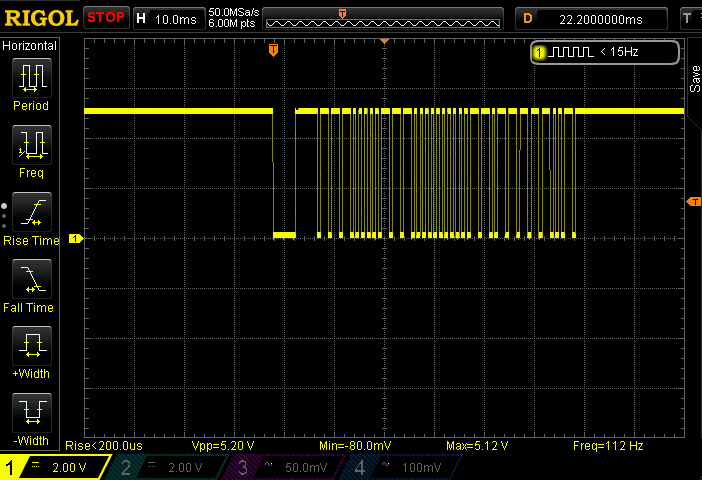Click the frequency counter readout box
The width and height of the screenshot is (702, 480).
coord(605,52)
